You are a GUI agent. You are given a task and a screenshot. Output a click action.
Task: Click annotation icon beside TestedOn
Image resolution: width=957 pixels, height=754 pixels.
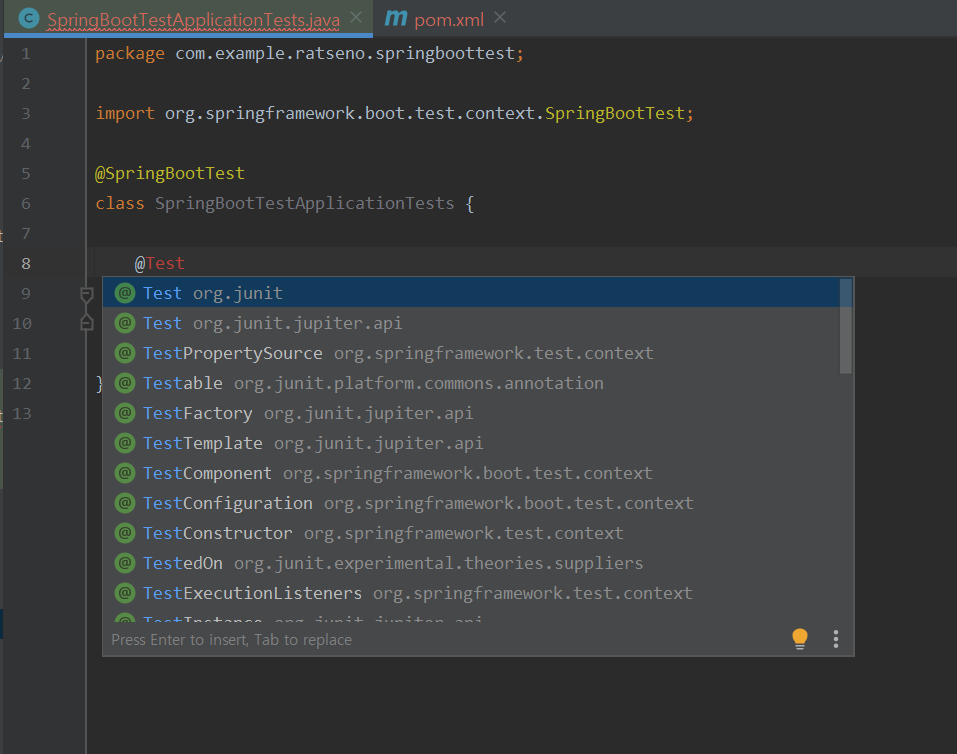point(125,563)
